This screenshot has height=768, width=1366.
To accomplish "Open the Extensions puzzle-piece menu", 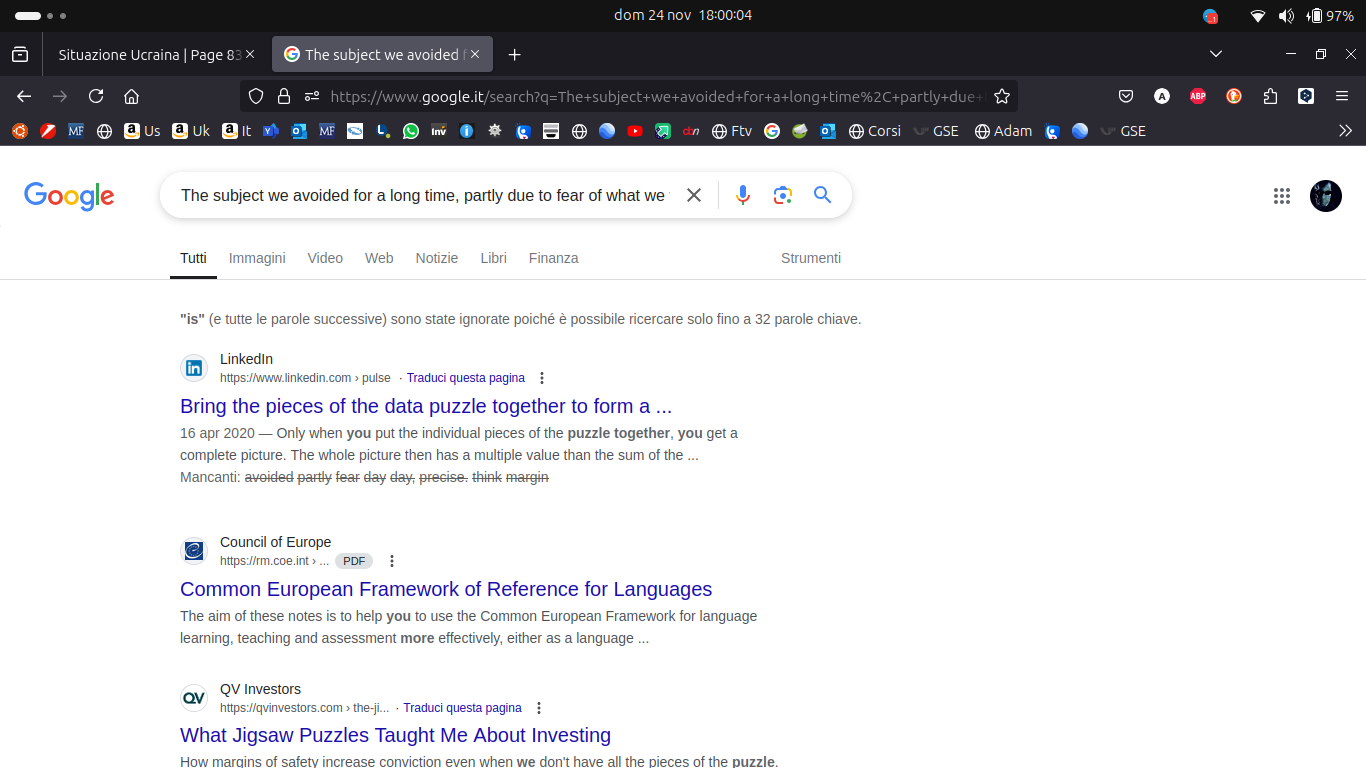I will point(1270,96).
